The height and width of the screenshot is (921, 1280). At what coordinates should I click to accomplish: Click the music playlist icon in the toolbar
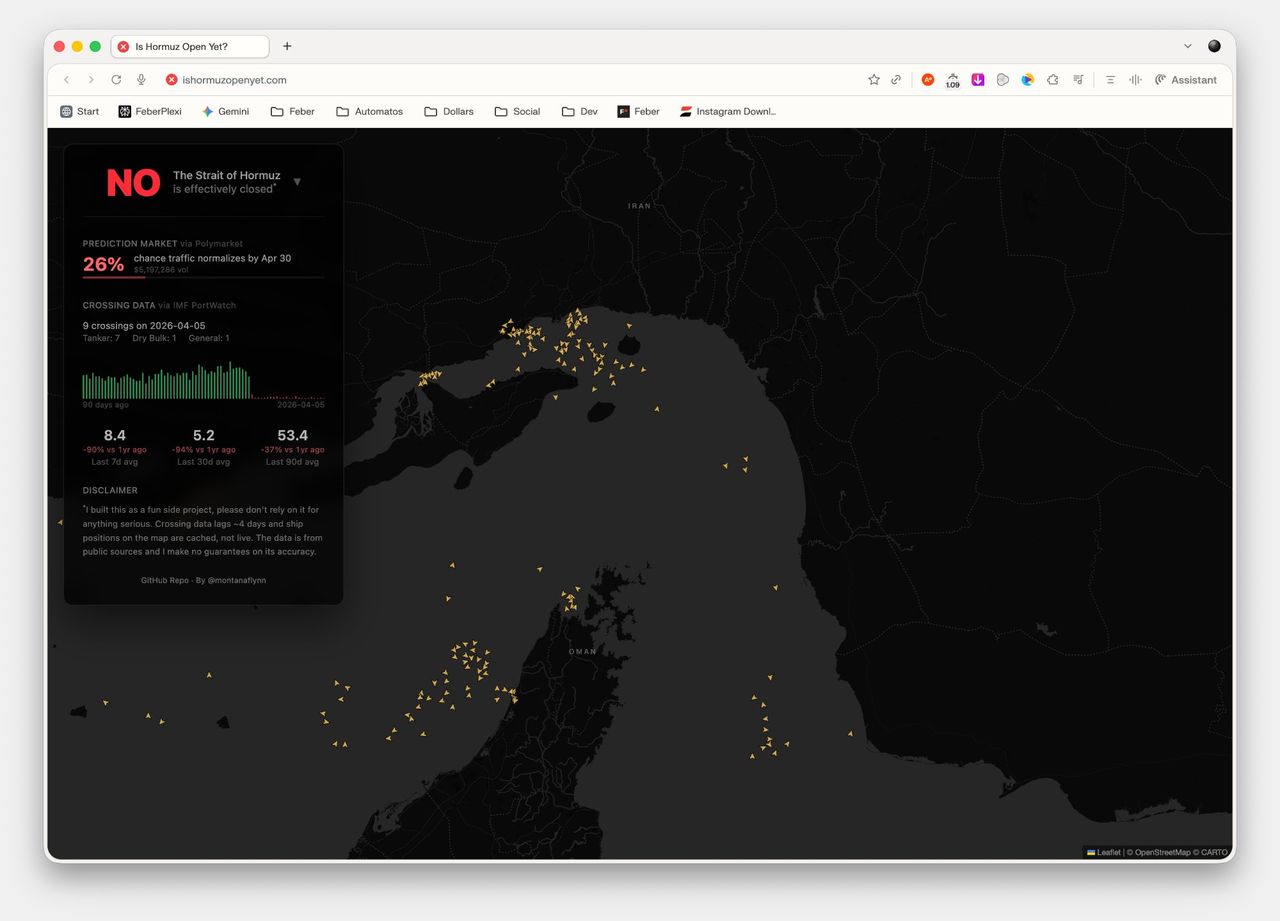(1078, 80)
